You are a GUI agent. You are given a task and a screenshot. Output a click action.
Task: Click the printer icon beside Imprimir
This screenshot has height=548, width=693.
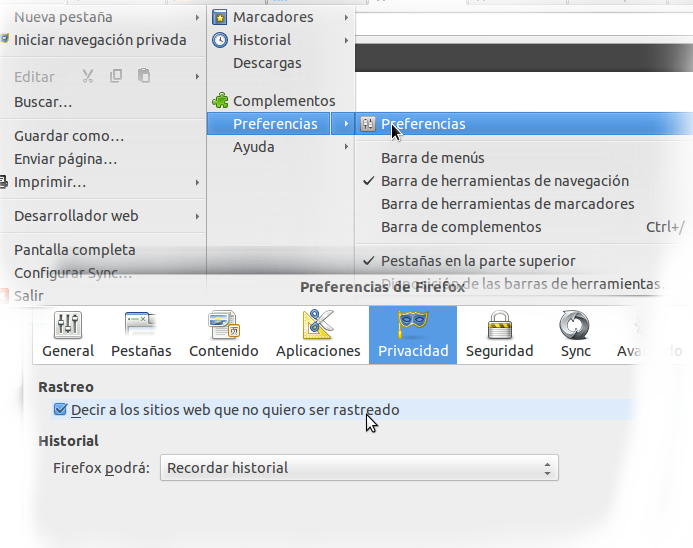tap(4, 182)
